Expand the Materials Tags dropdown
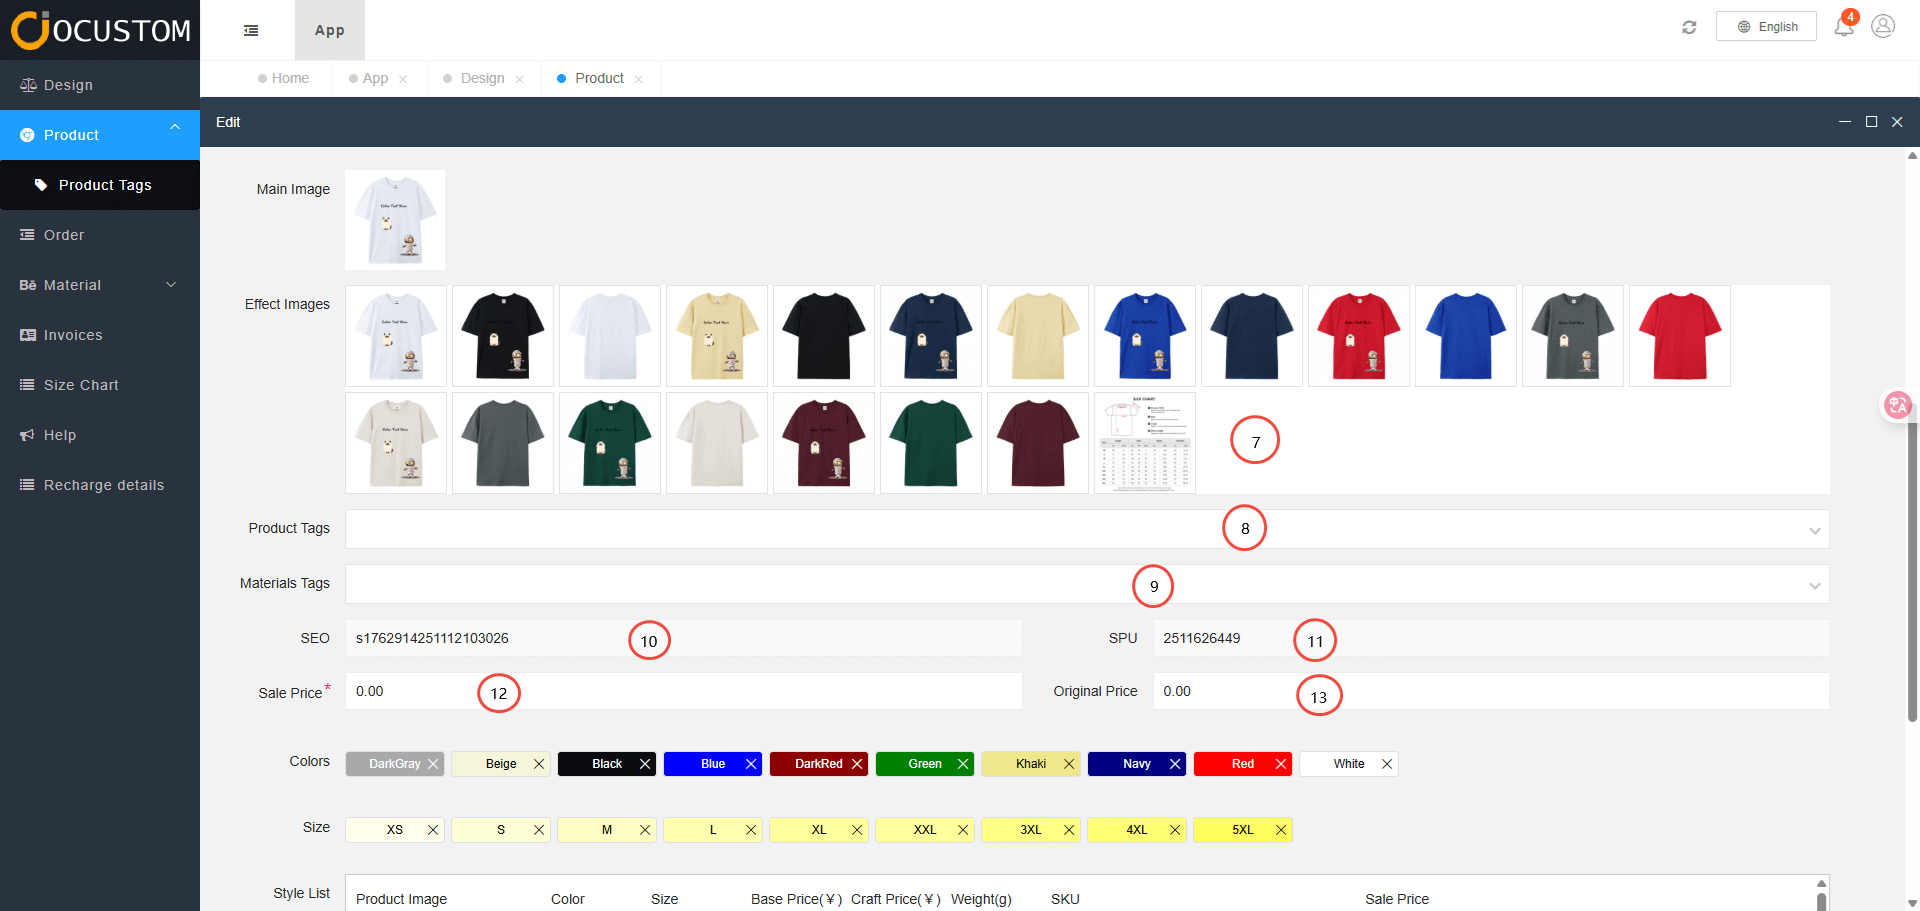The width and height of the screenshot is (1920, 911). click(1814, 585)
